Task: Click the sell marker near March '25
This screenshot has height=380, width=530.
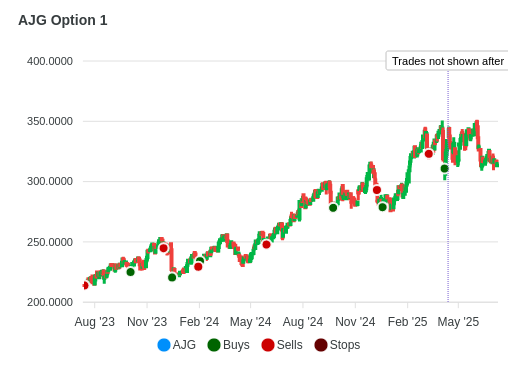Action: [429, 154]
